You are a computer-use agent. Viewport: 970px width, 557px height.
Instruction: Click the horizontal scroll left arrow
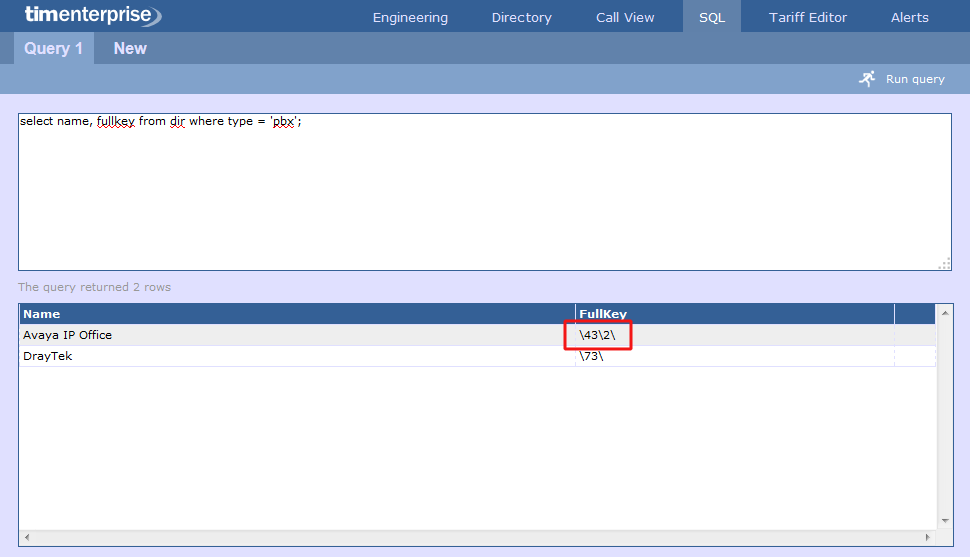pyautogui.click(x=27, y=538)
